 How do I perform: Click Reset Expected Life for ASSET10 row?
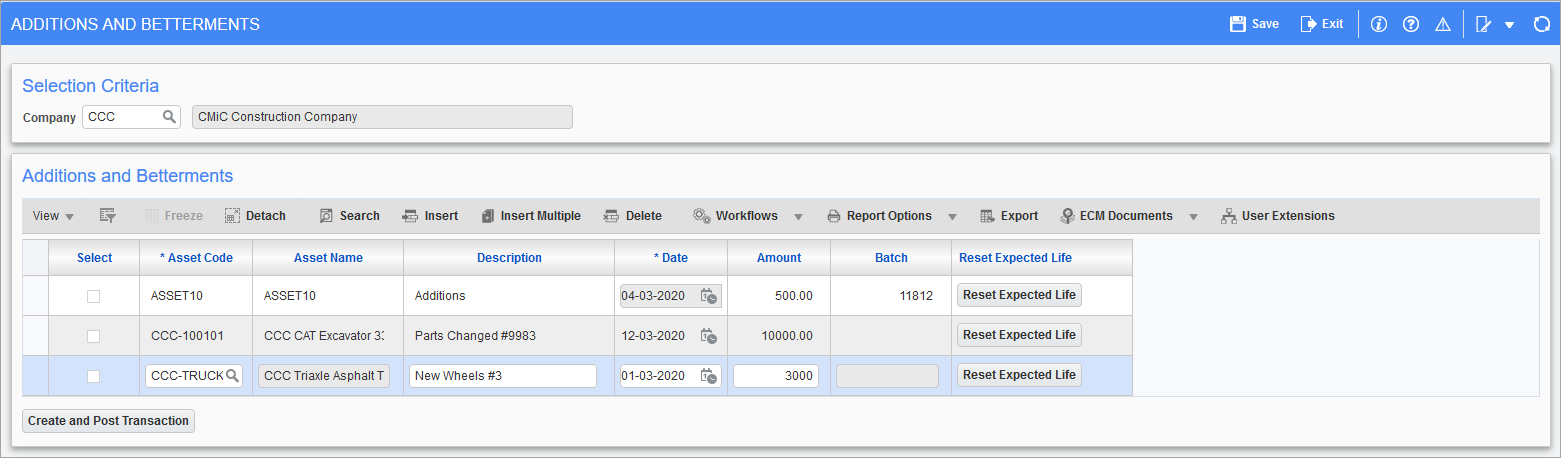pos(1019,295)
